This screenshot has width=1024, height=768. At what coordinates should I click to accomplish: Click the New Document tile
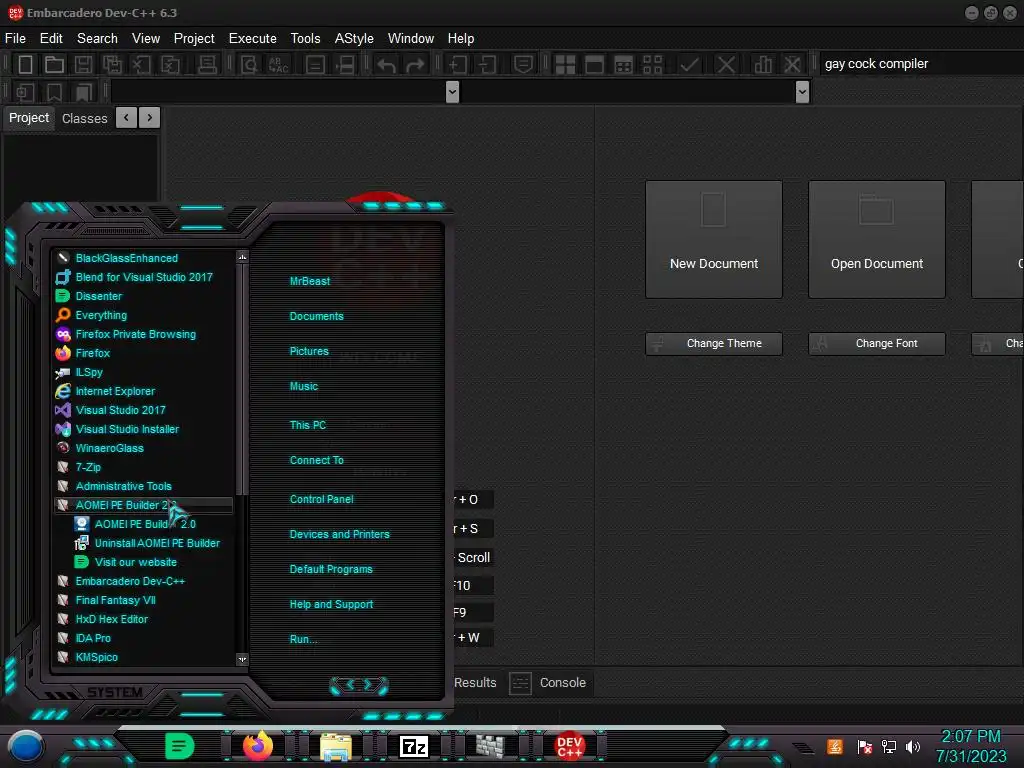point(714,240)
